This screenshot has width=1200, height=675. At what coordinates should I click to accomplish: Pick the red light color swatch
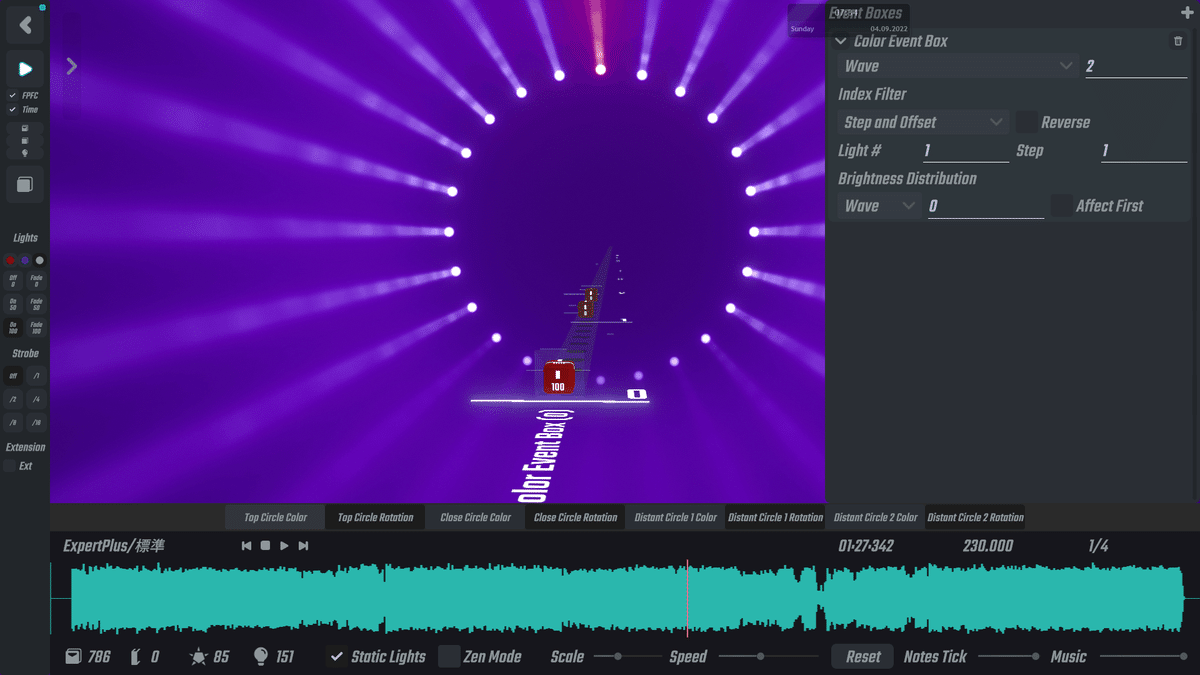click(x=10, y=260)
